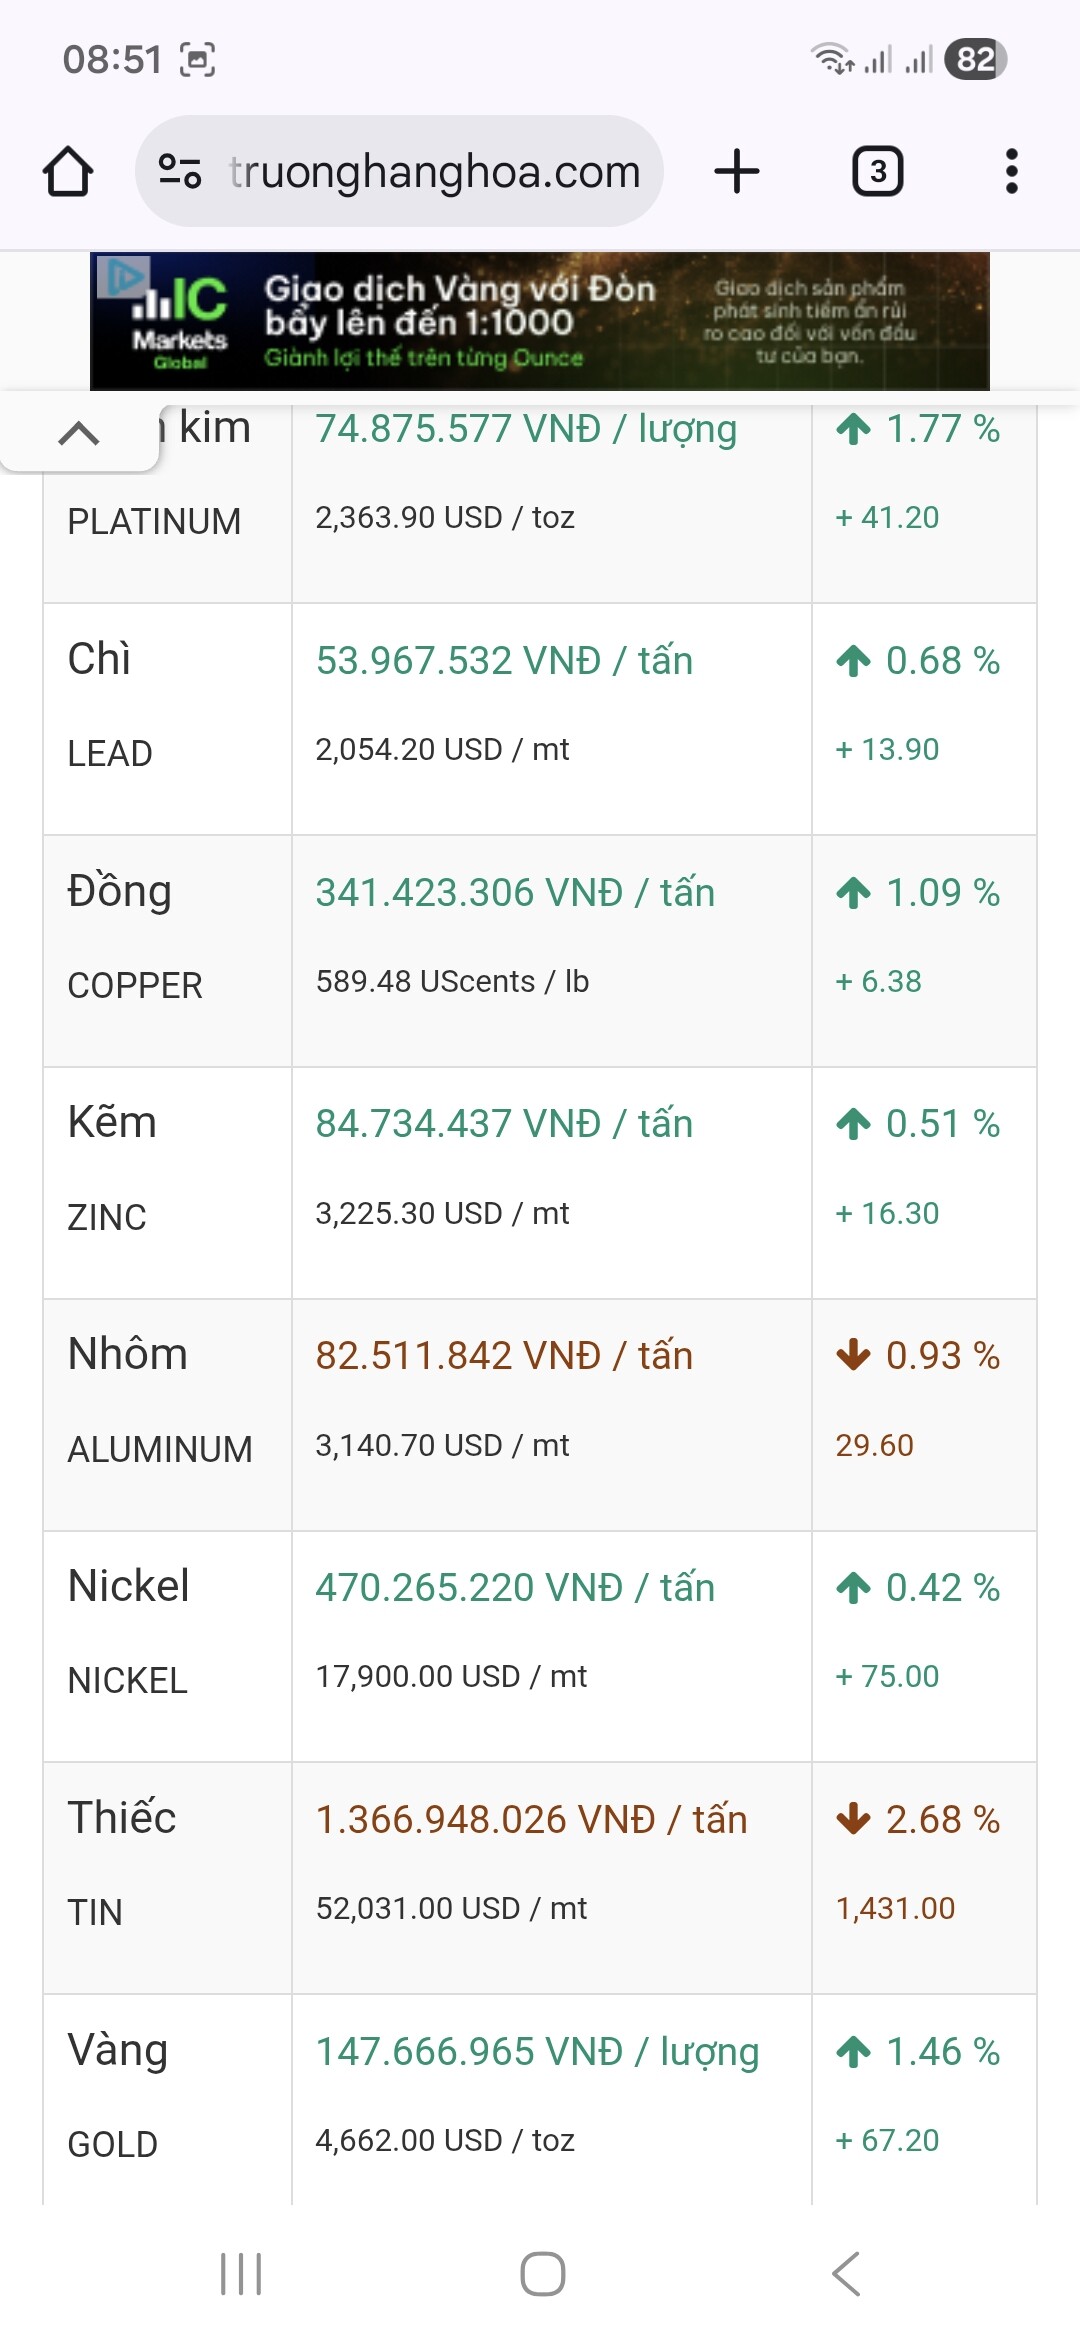Tap the Đồng COPPER price in VNĐ
This screenshot has width=1080, height=2340.
point(515,892)
